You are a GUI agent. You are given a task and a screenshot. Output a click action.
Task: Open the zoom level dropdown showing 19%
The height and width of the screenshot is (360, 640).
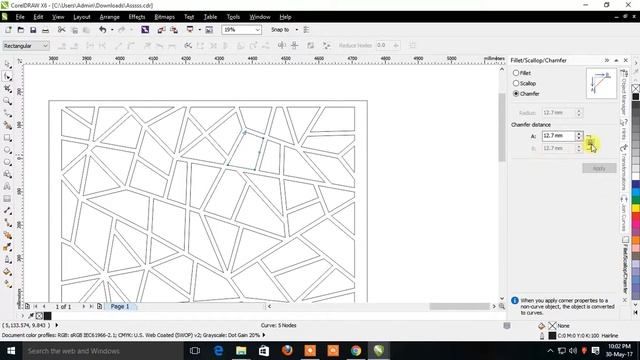click(258, 30)
